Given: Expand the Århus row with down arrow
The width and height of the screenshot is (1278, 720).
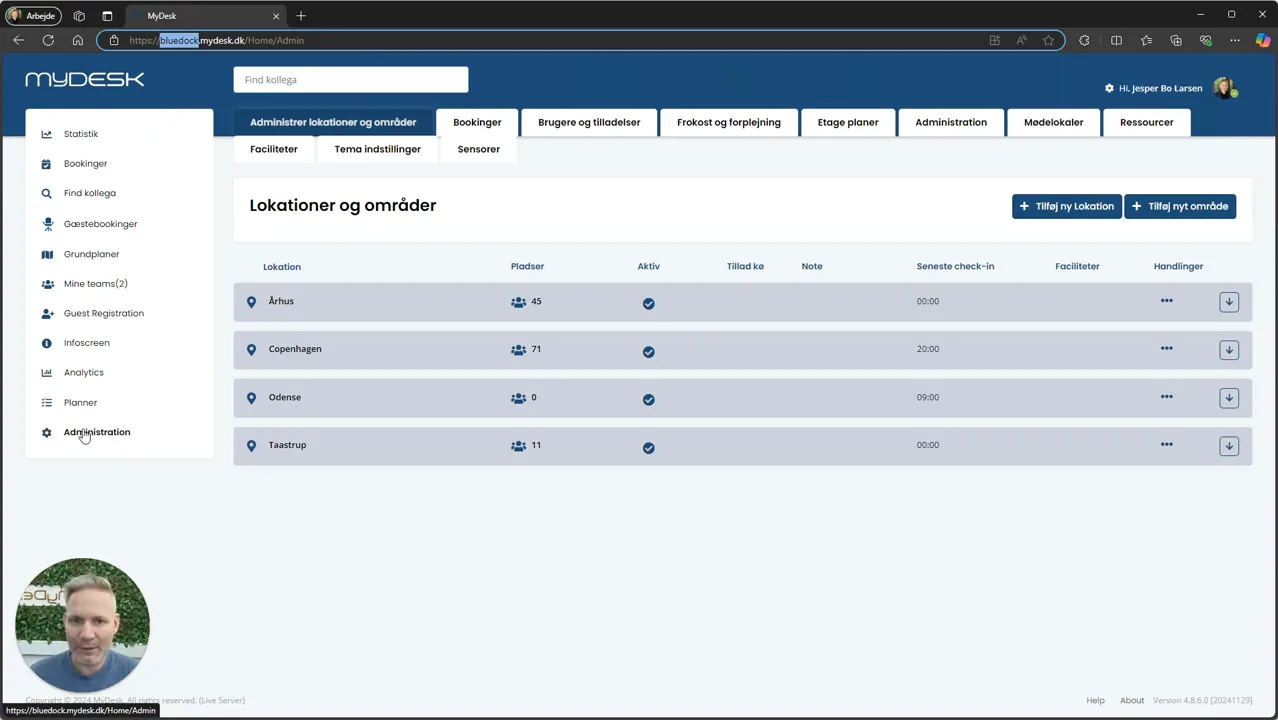Looking at the screenshot, I should [1229, 302].
